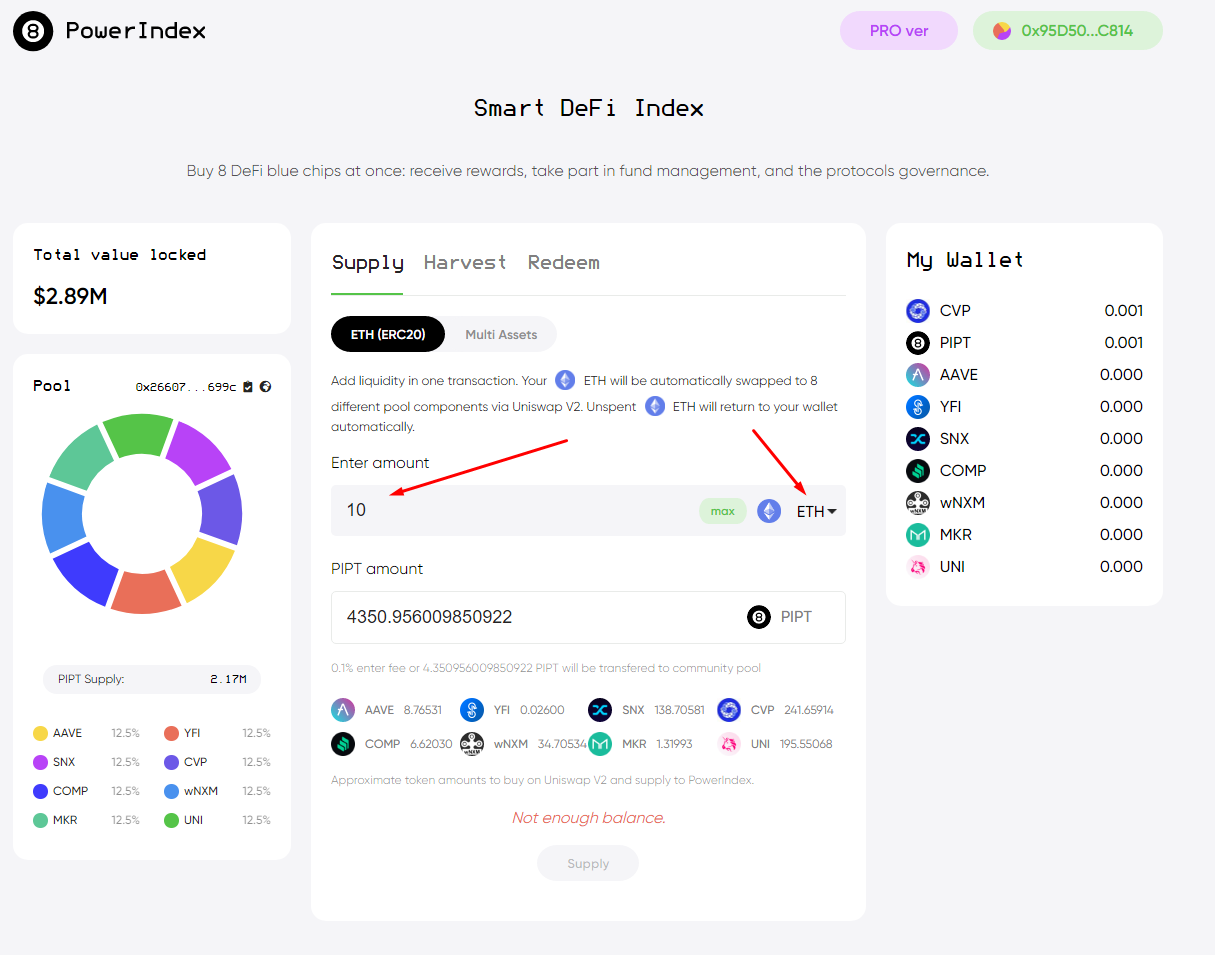Click the UNI icon beside 195.55068

(x=729, y=744)
